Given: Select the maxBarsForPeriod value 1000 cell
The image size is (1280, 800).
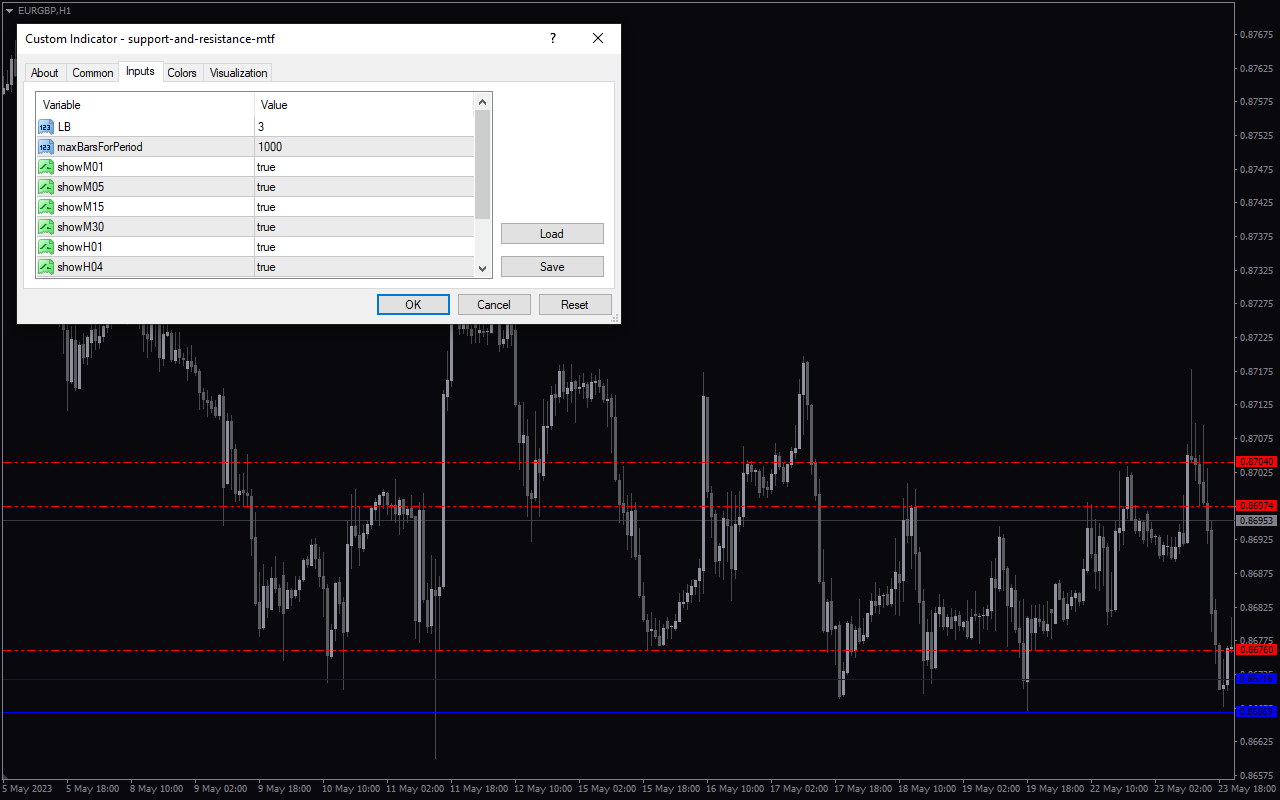Looking at the screenshot, I should [x=364, y=147].
